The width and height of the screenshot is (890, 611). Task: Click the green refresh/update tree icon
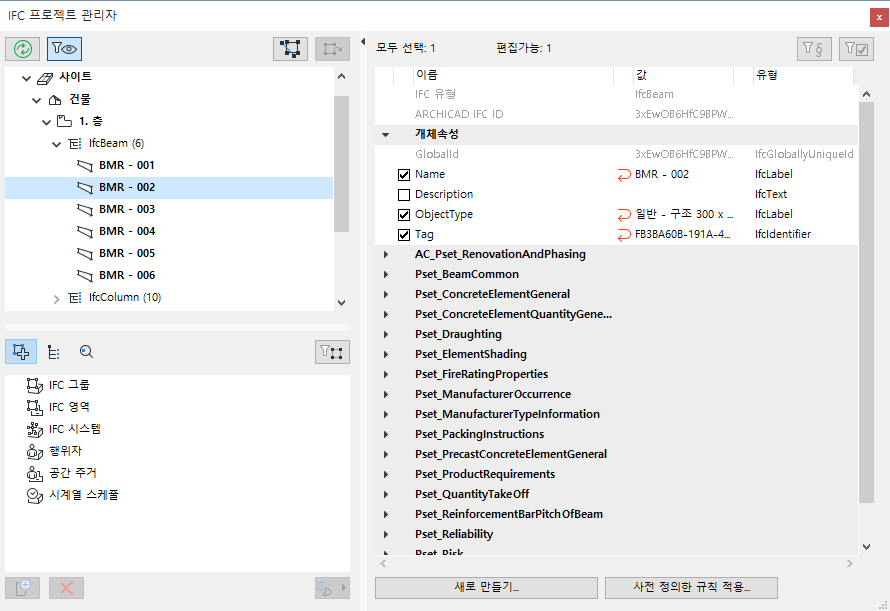point(23,49)
